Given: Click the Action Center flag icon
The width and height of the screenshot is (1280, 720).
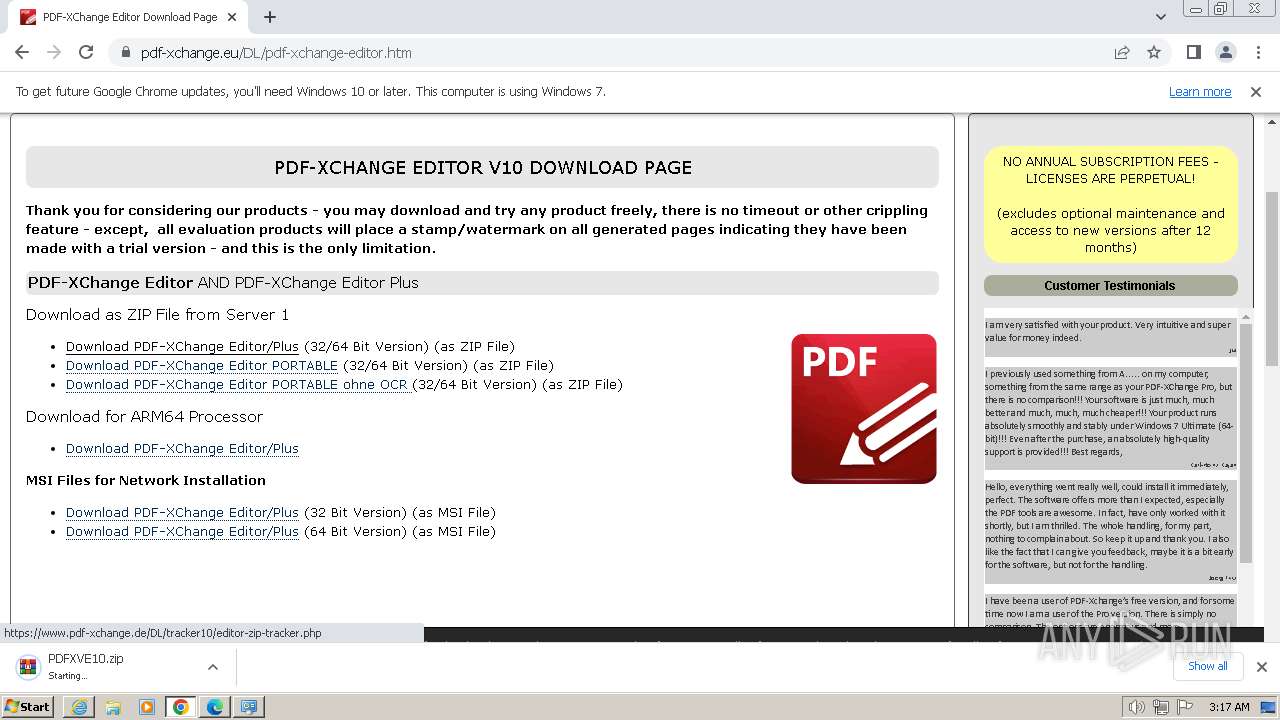Looking at the screenshot, I should click(1185, 707).
